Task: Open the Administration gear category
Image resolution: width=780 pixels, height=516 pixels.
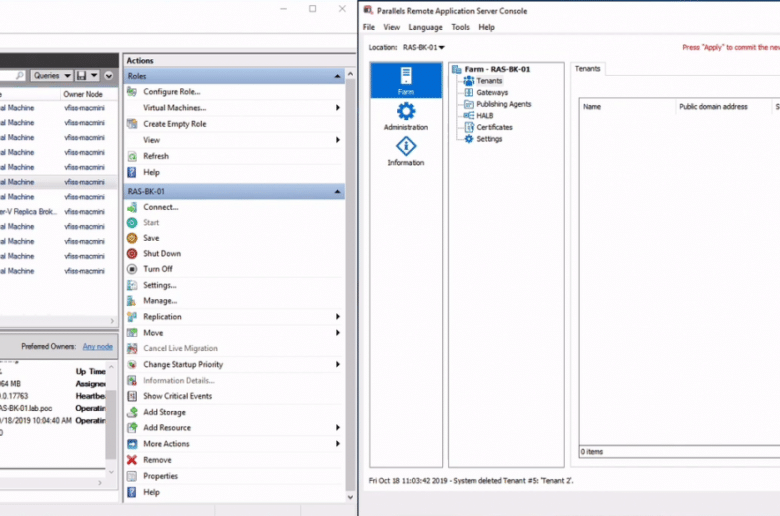Action: [x=406, y=116]
